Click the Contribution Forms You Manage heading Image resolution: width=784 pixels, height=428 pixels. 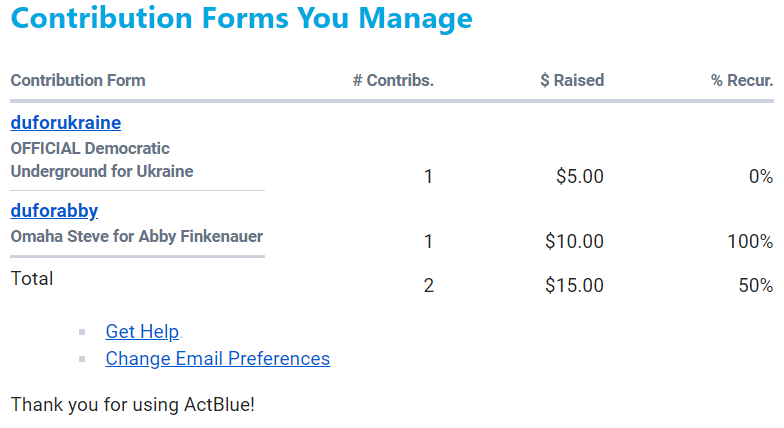pyautogui.click(x=241, y=18)
